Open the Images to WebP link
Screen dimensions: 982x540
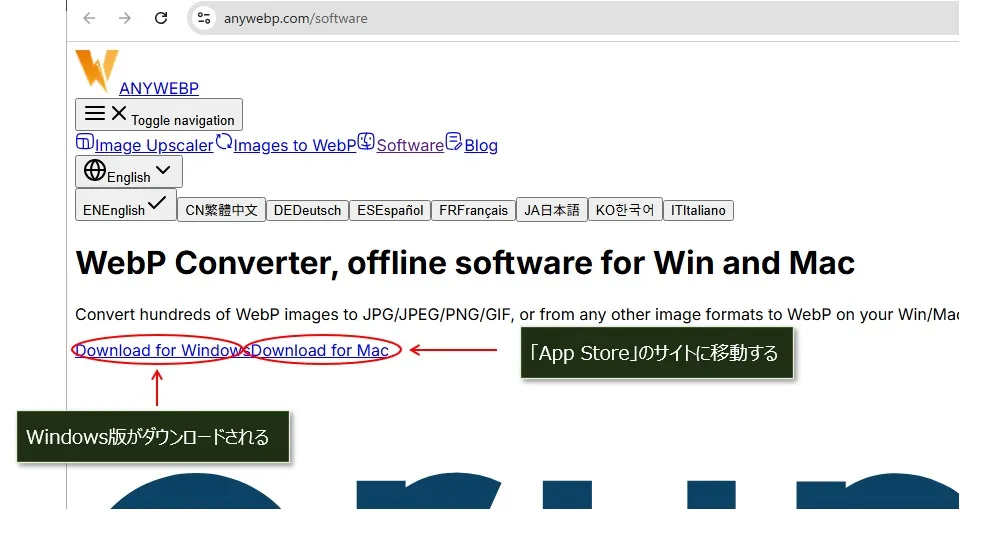(295, 145)
